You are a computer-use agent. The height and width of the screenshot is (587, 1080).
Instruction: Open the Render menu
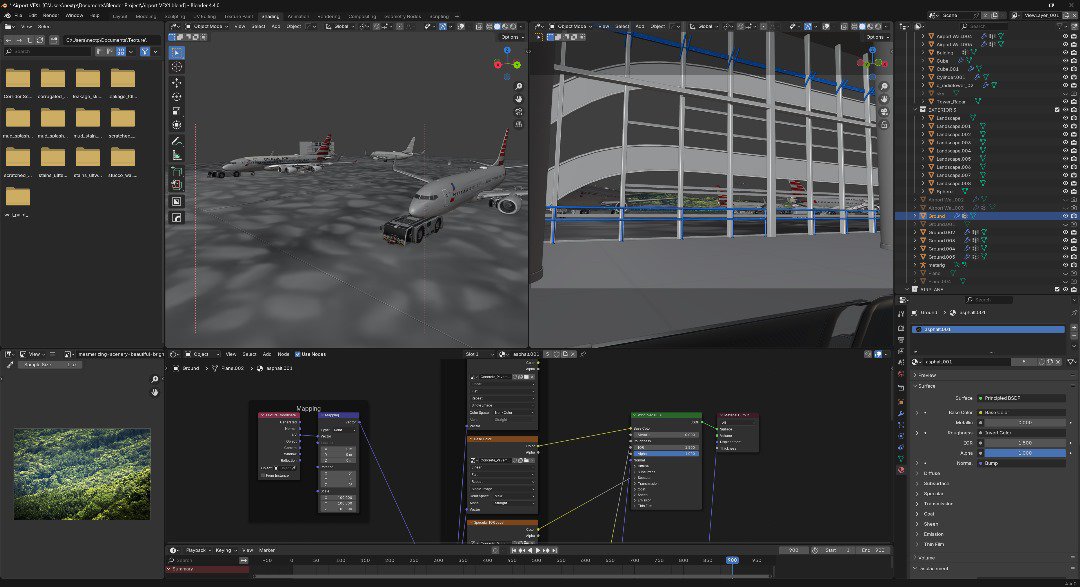click(x=50, y=15)
